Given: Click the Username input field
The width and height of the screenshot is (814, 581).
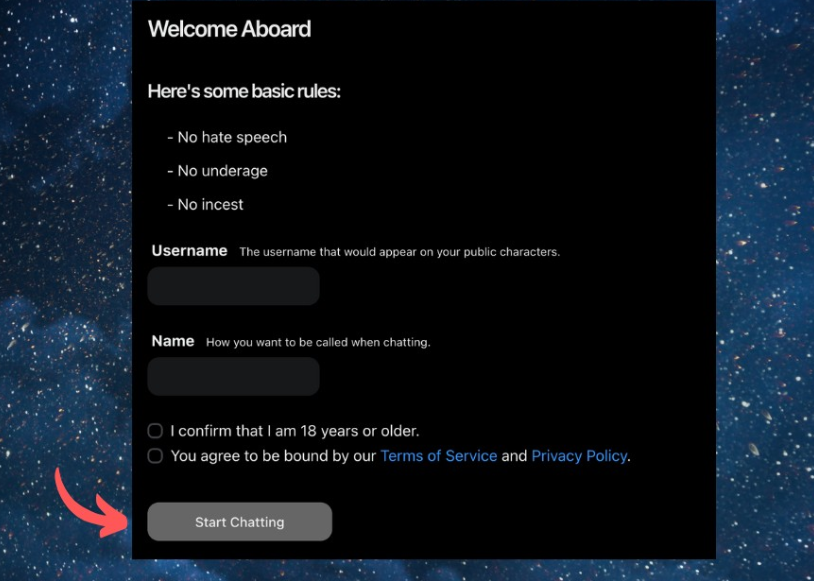Looking at the screenshot, I should (x=233, y=286).
